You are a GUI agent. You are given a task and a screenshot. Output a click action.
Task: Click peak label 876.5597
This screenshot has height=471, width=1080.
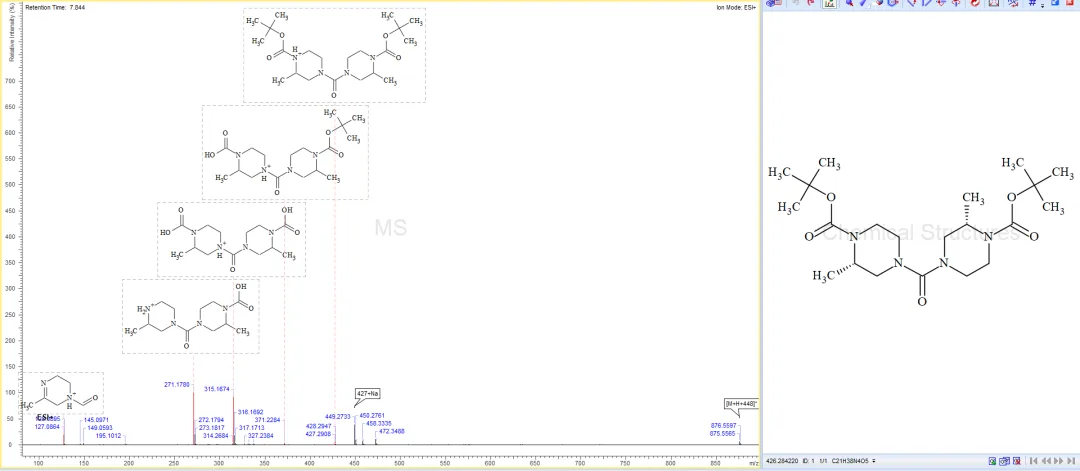pyautogui.click(x=723, y=426)
